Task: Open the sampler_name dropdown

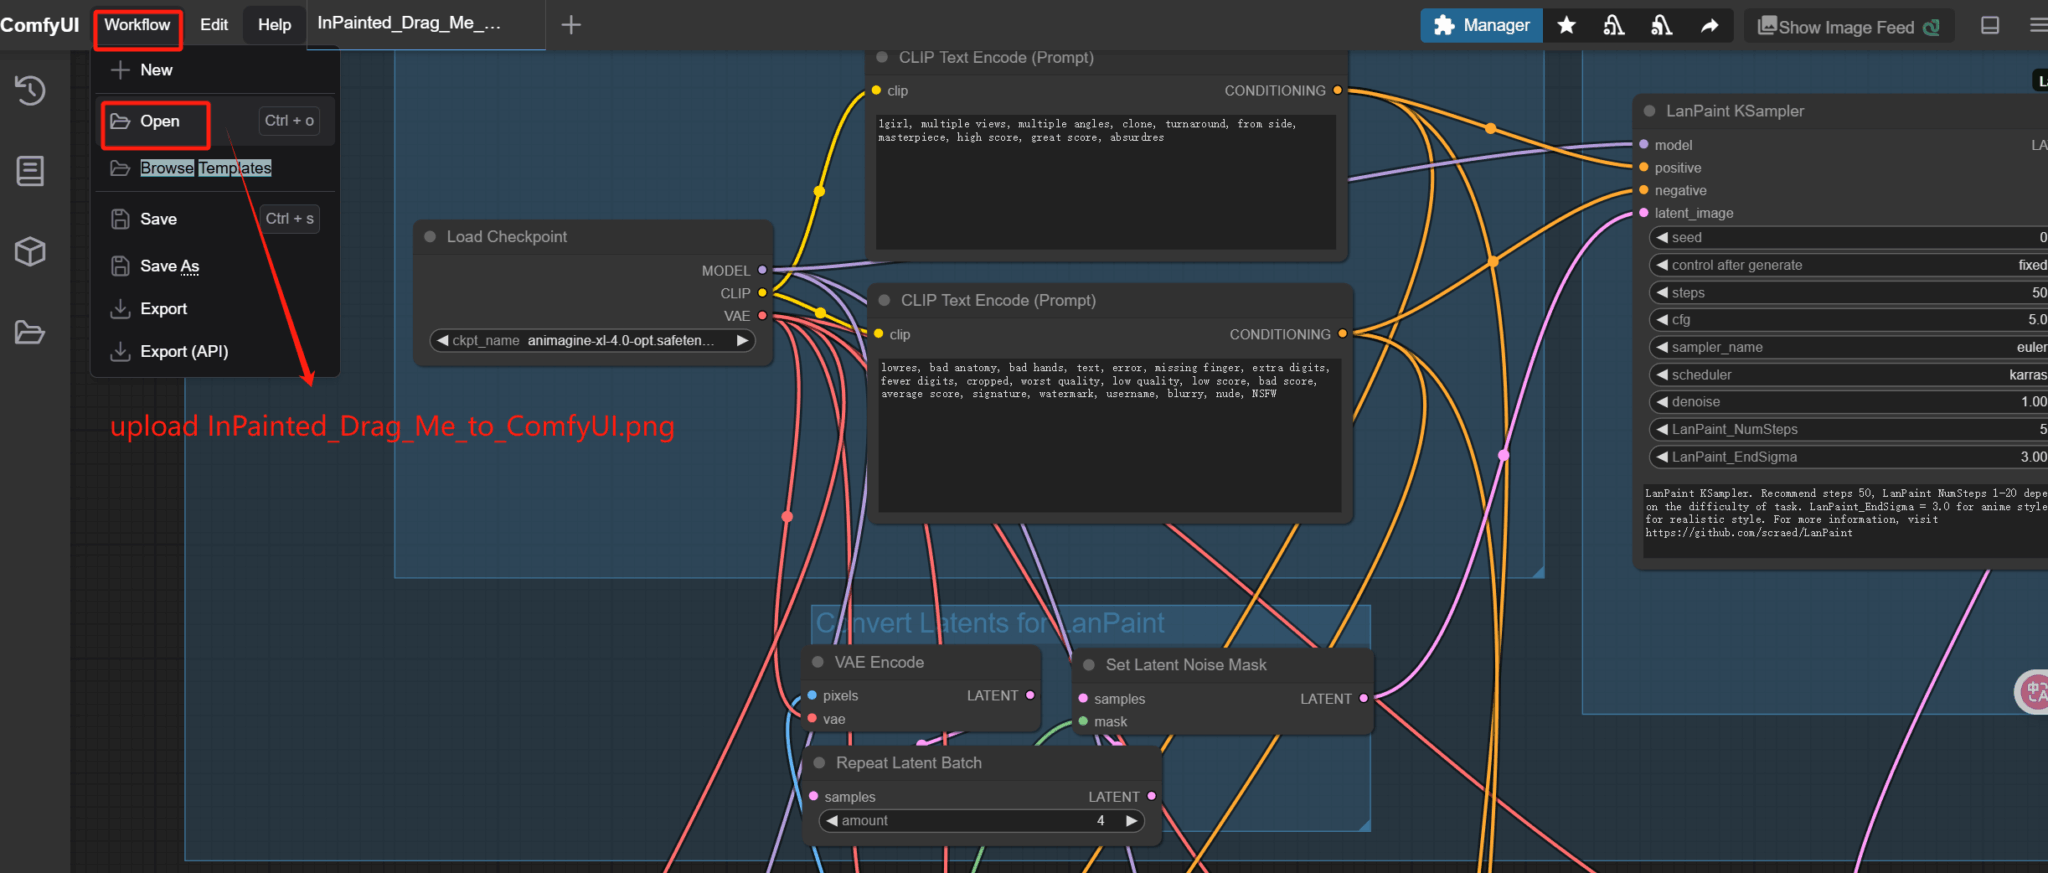Action: (1850, 347)
